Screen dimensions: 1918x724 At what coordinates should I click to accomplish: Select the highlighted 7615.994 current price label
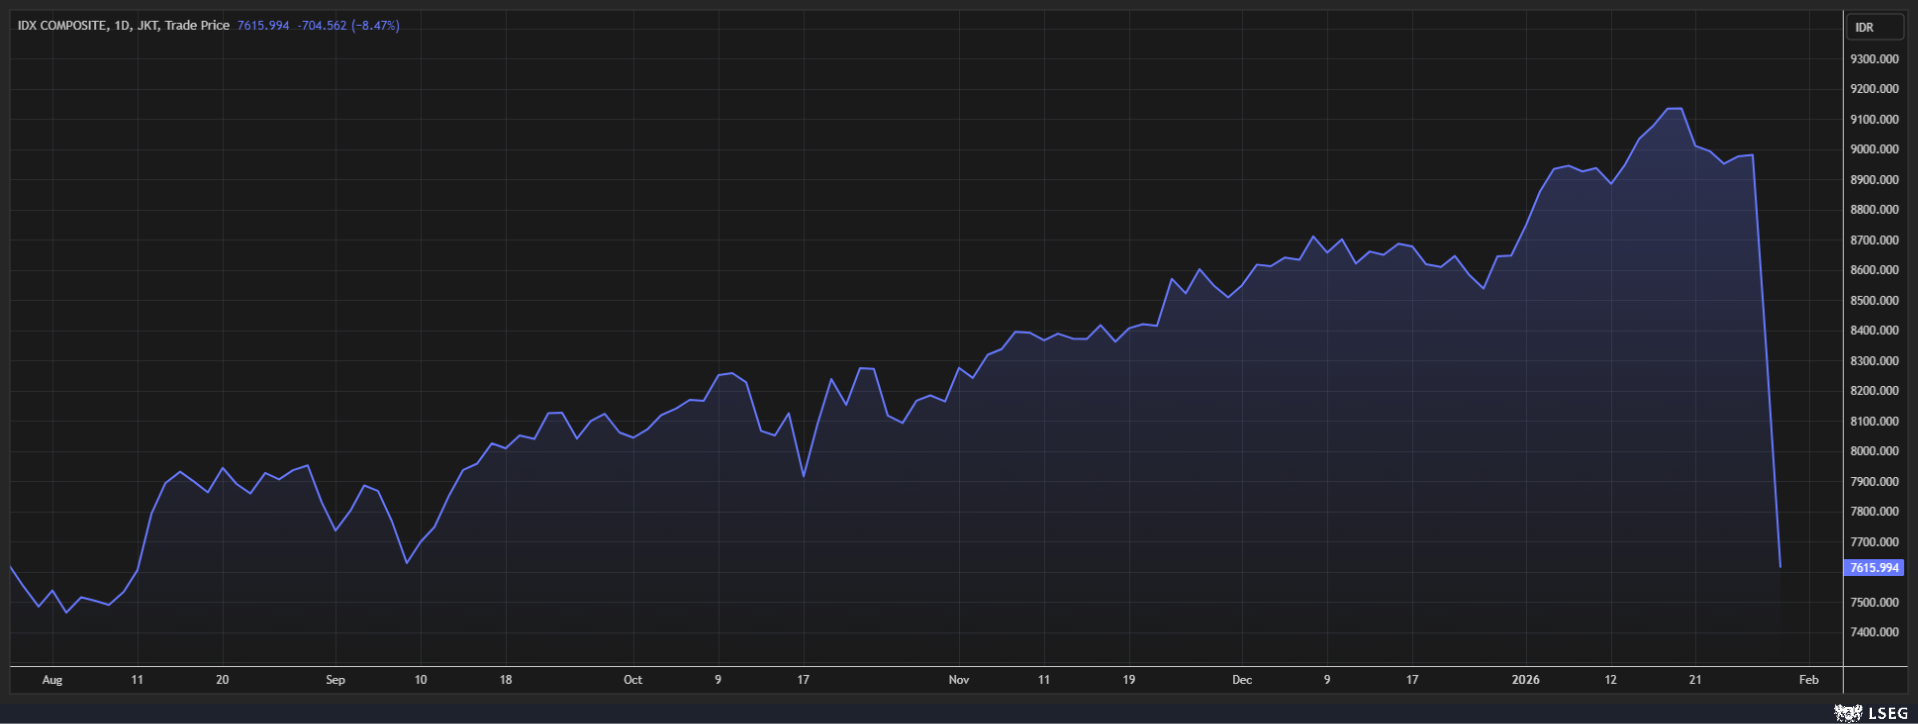(x=1873, y=568)
